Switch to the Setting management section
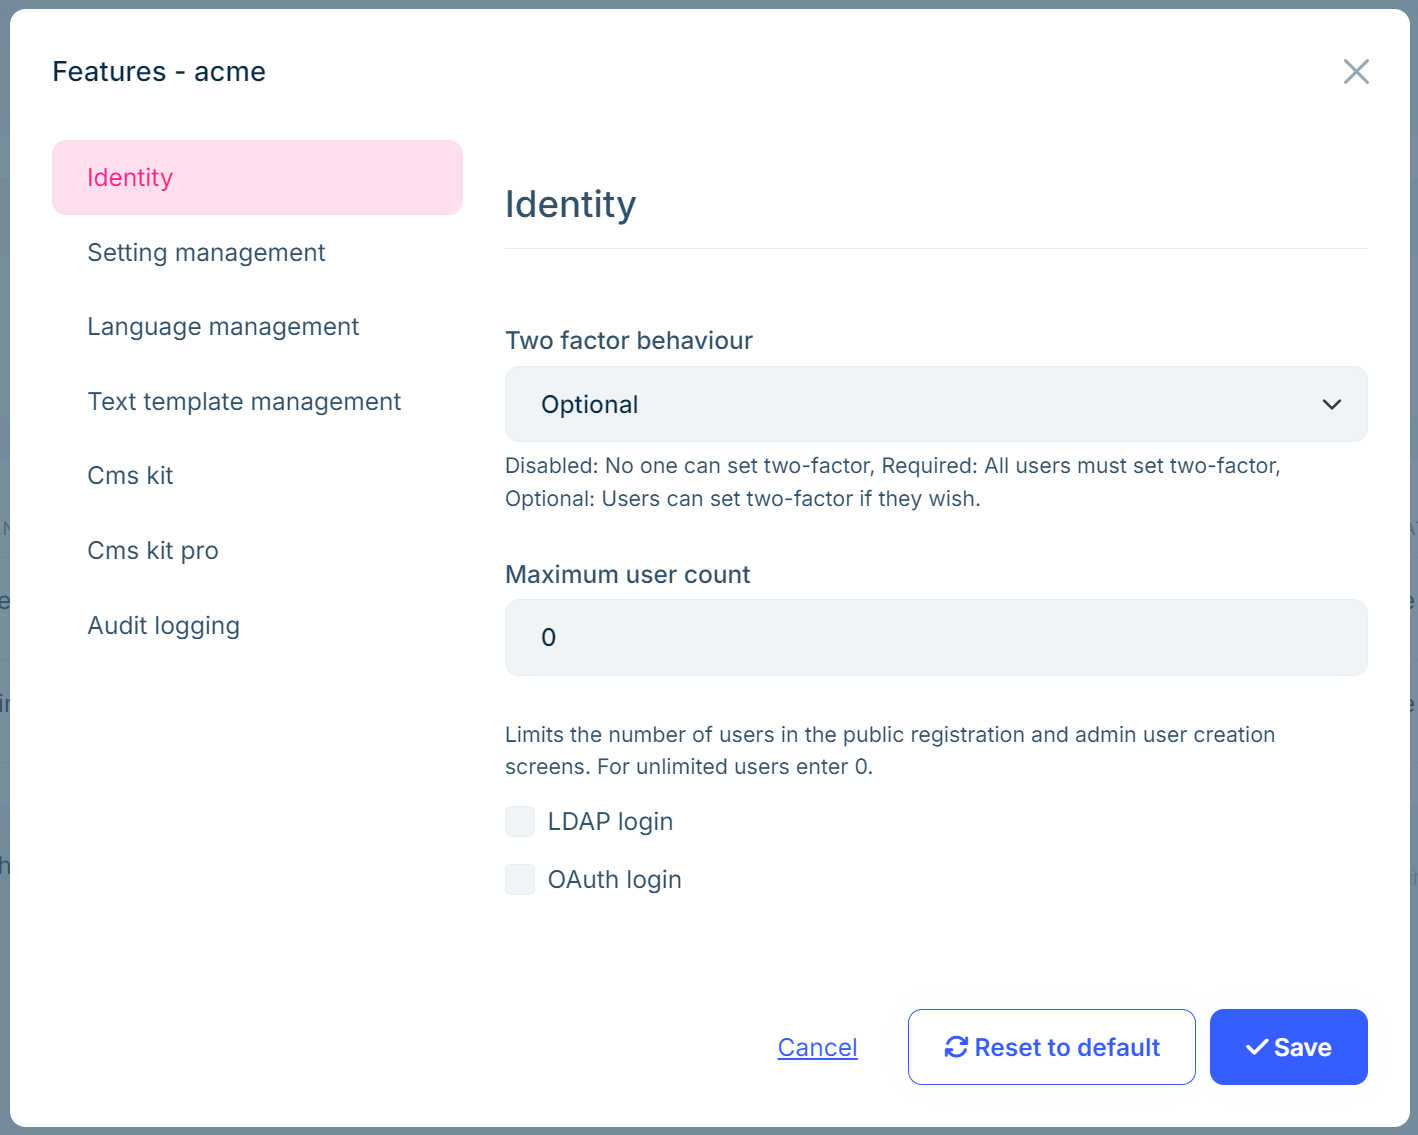1418x1135 pixels. (x=206, y=252)
